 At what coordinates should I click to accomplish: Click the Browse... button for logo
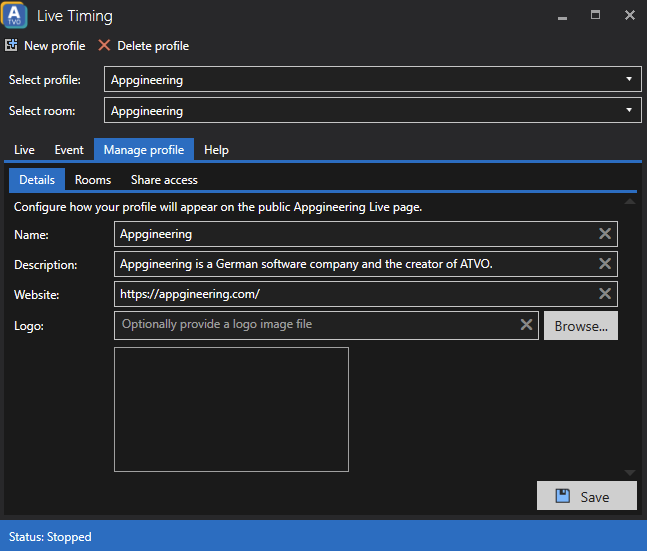click(581, 326)
